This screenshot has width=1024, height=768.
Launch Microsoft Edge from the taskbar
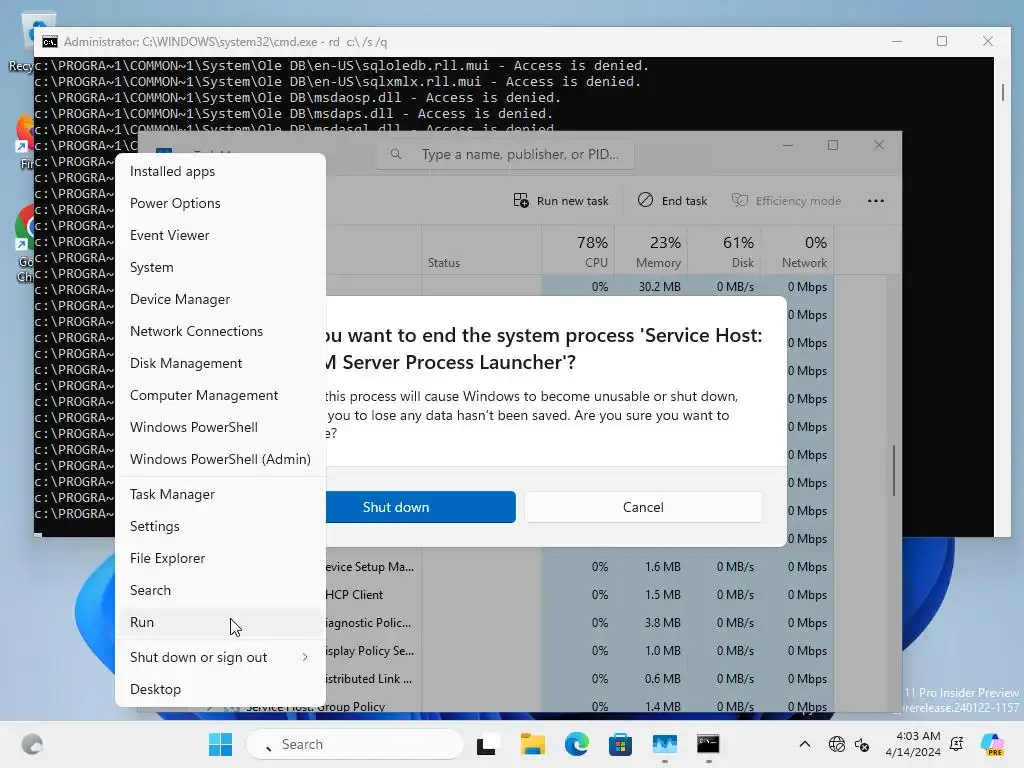pos(576,744)
